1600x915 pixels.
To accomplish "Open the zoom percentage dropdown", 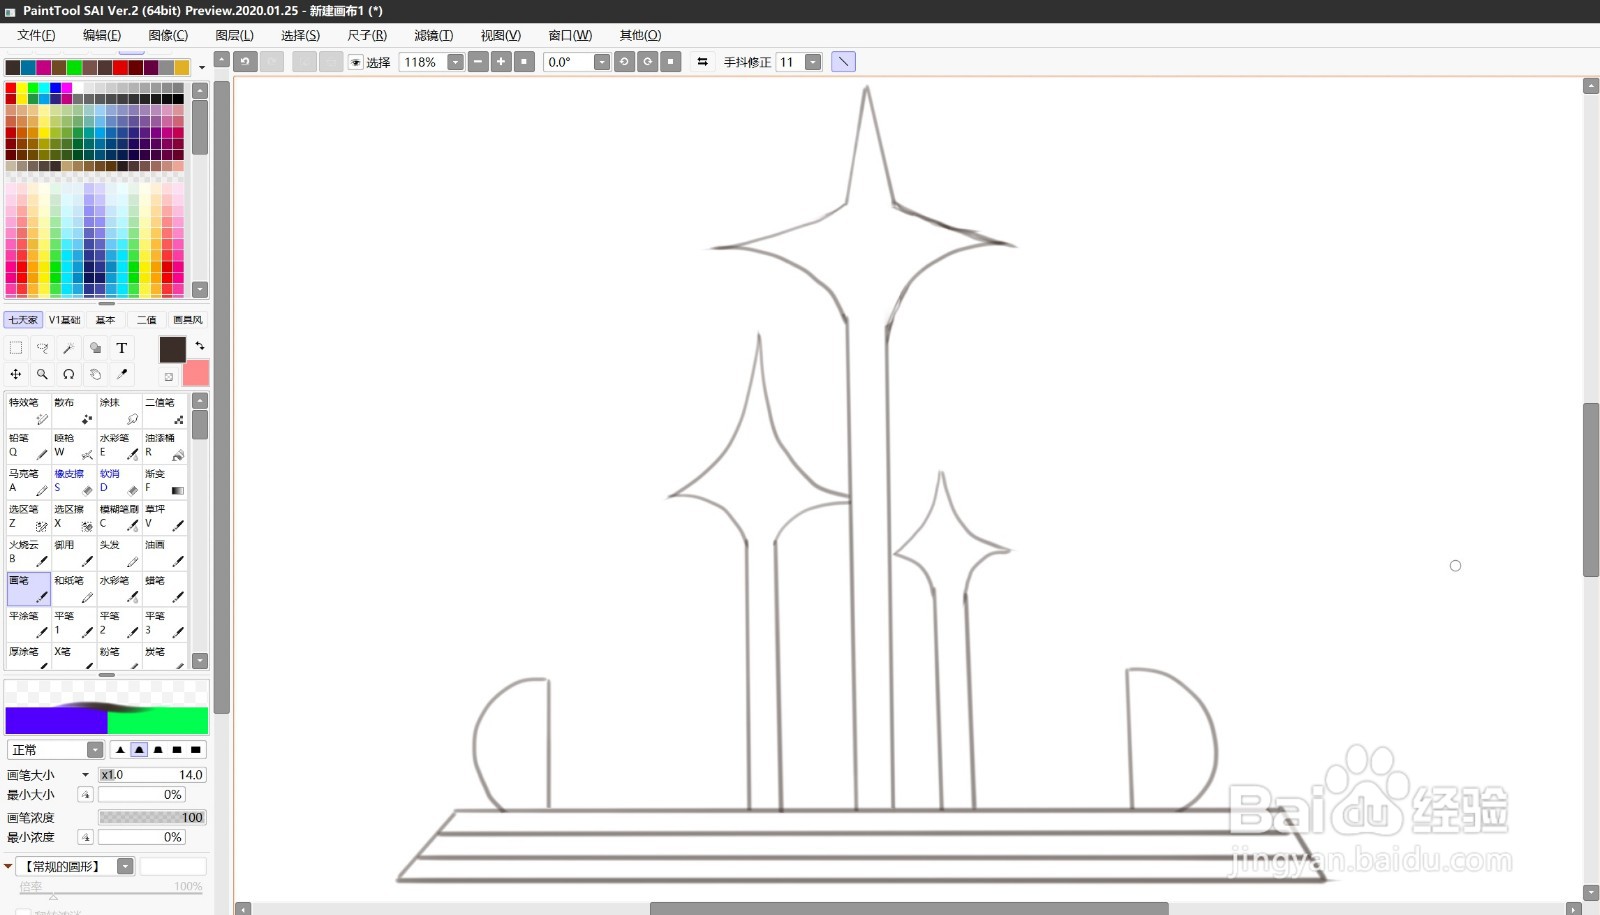I will [x=456, y=62].
